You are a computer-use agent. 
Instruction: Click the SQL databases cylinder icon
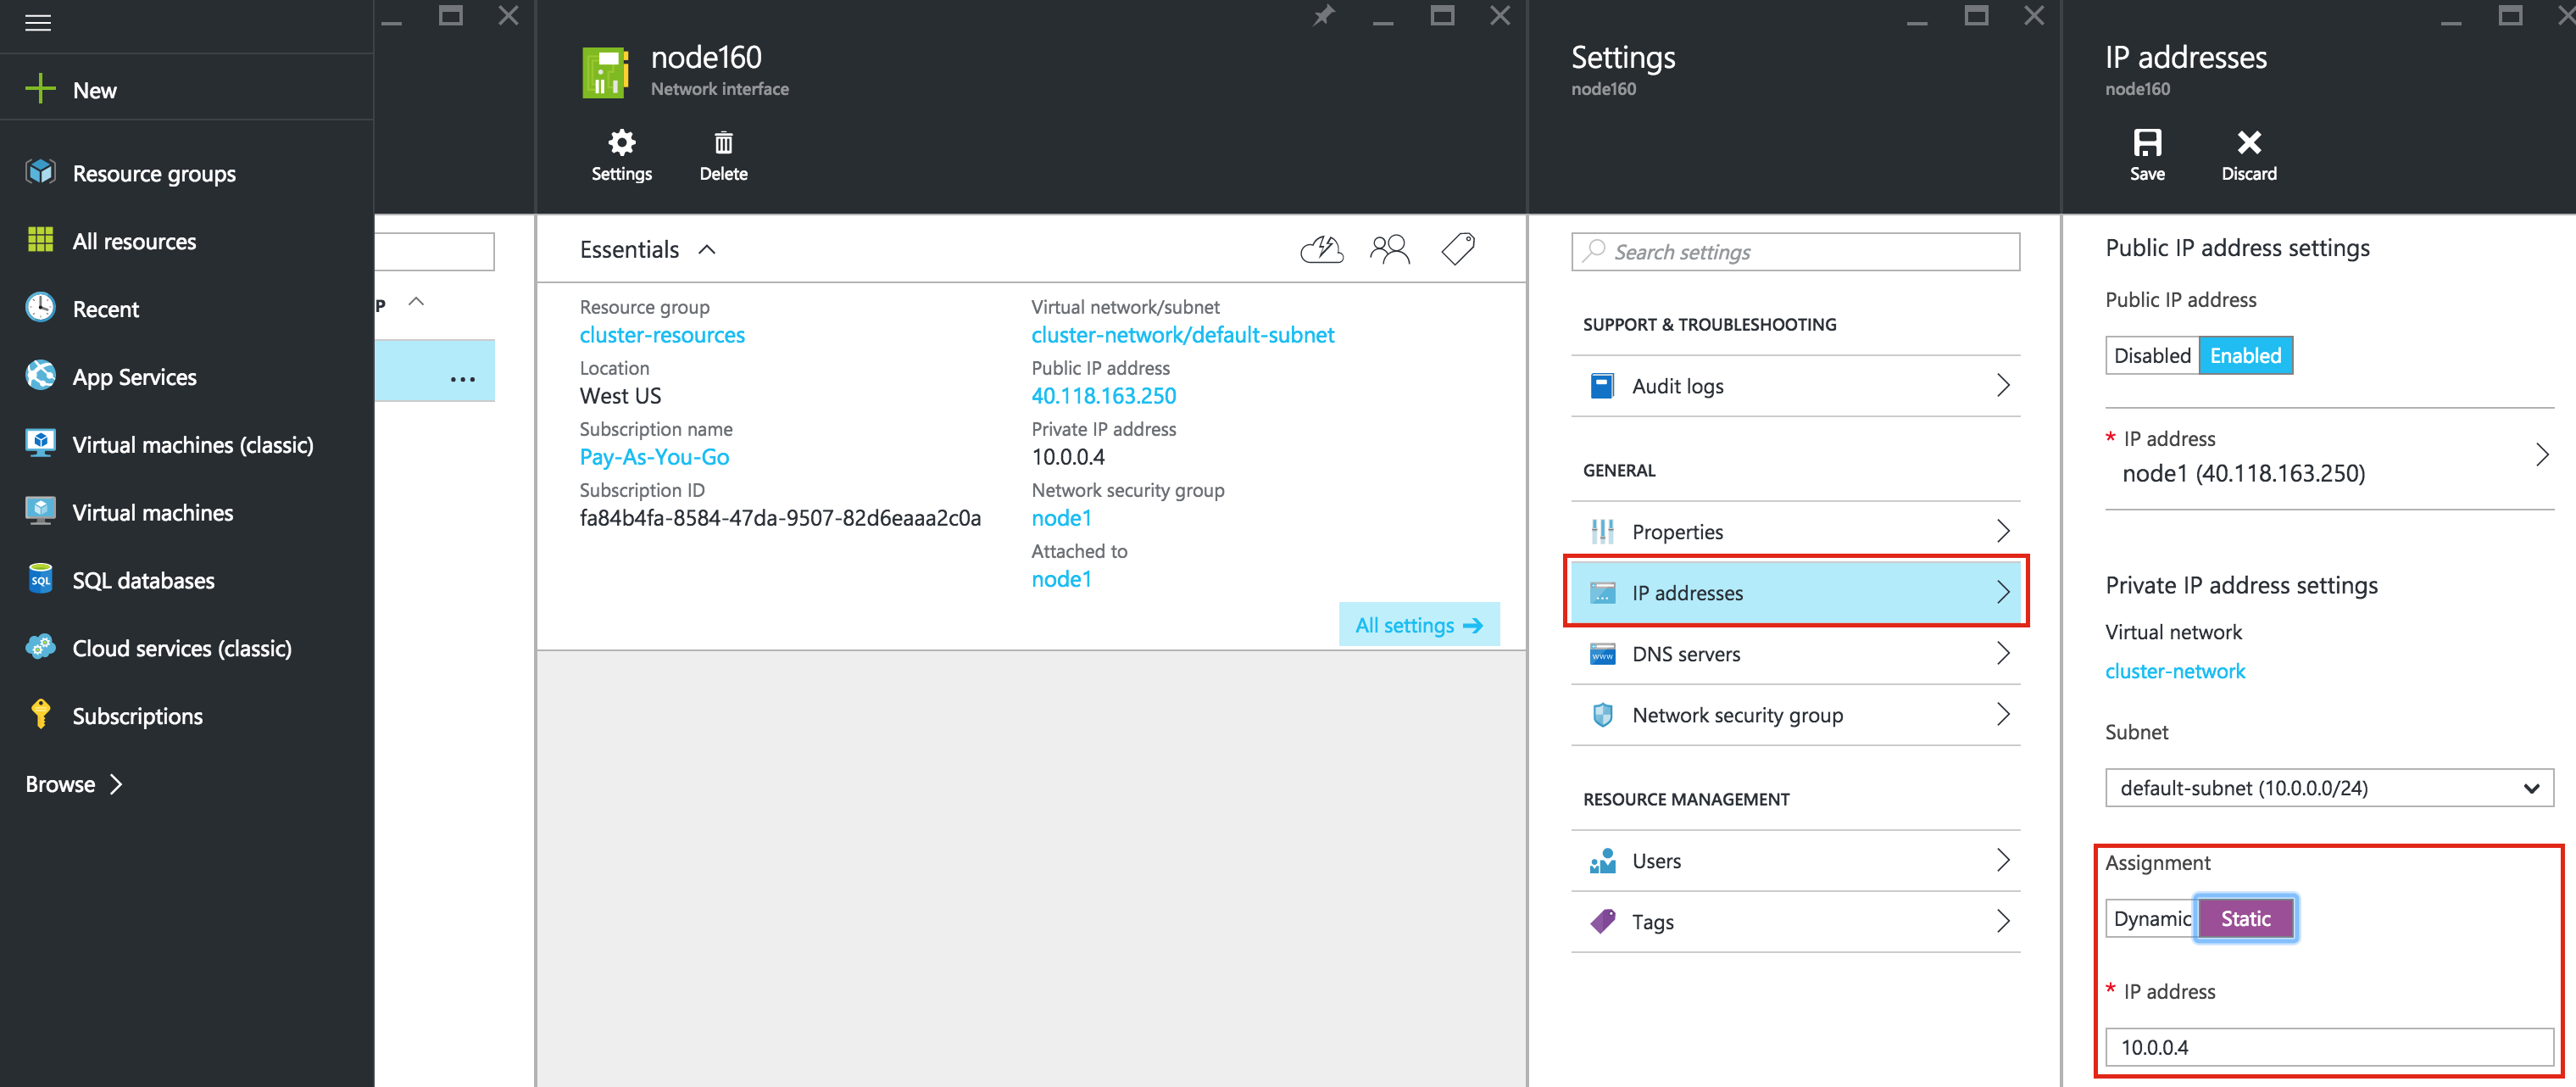click(40, 578)
